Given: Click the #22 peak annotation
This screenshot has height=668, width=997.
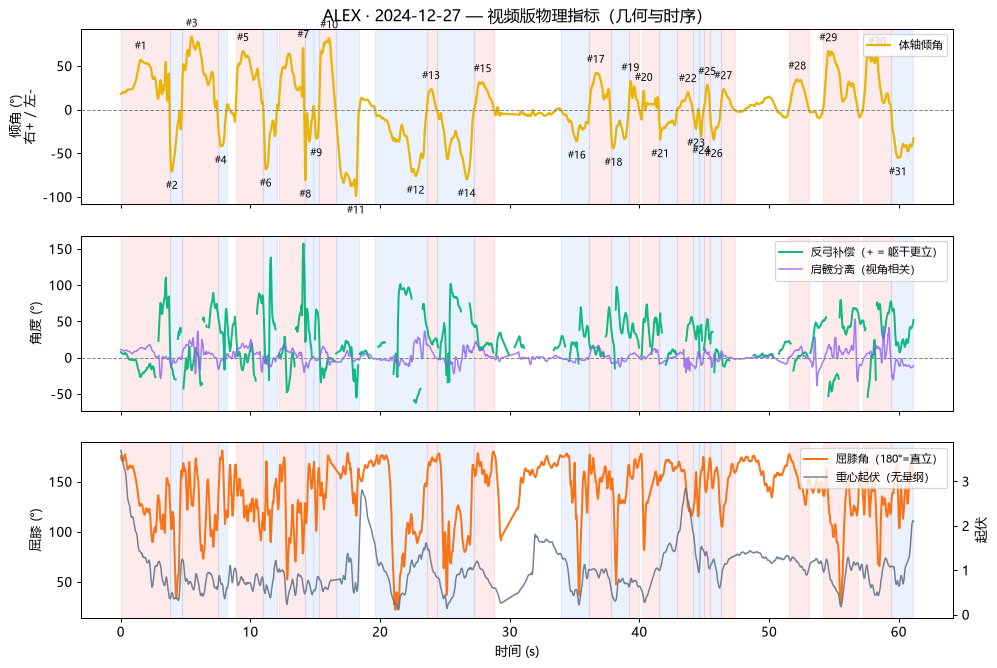Looking at the screenshot, I should click(688, 78).
